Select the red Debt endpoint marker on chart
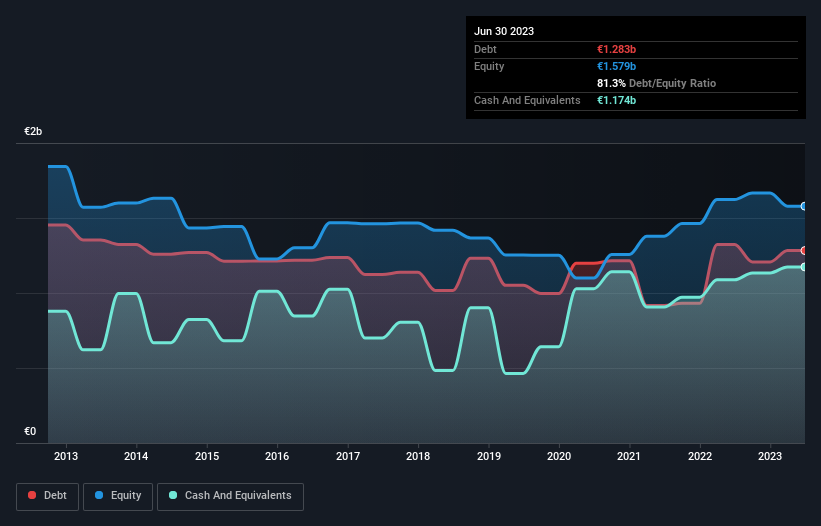The height and width of the screenshot is (526, 821). pos(804,251)
